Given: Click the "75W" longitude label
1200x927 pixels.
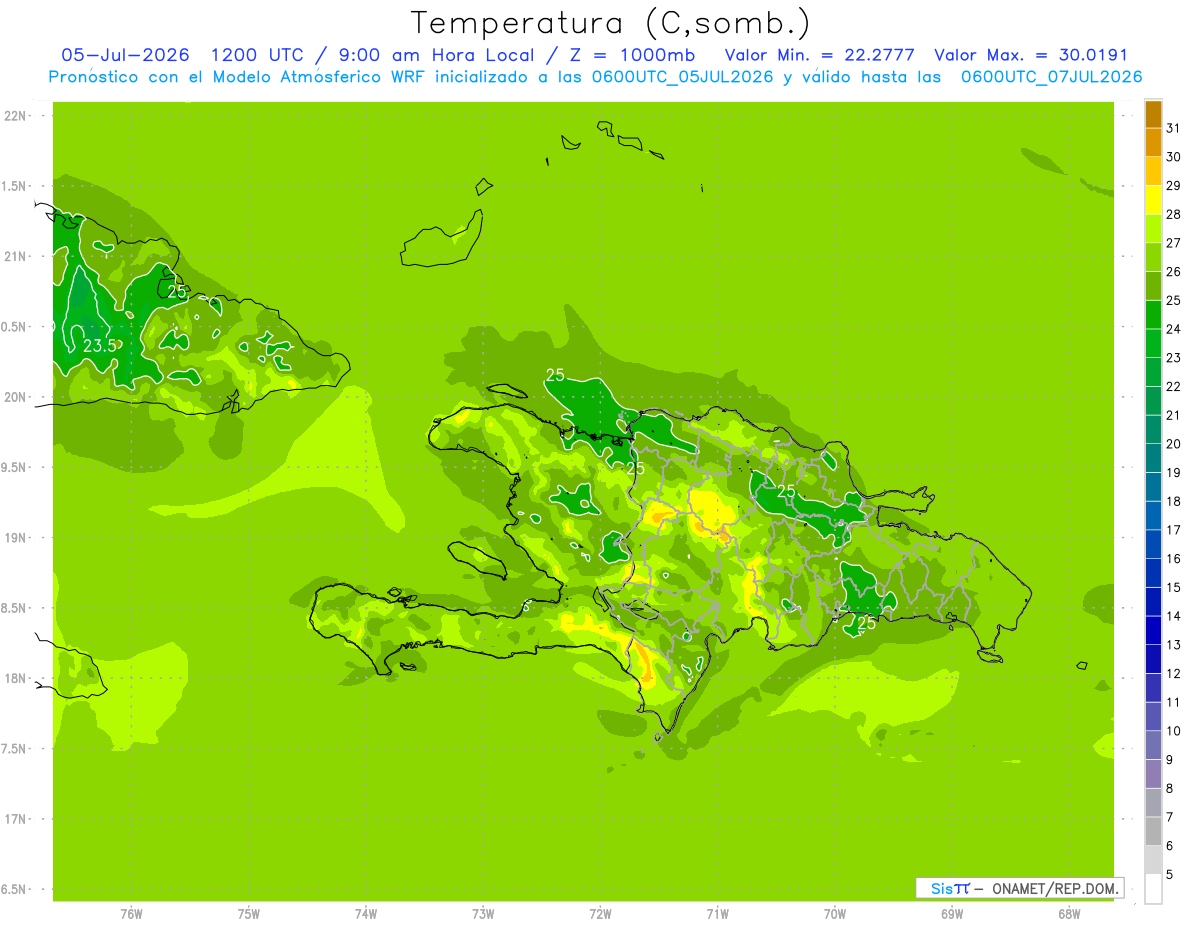Looking at the screenshot, I should [248, 914].
